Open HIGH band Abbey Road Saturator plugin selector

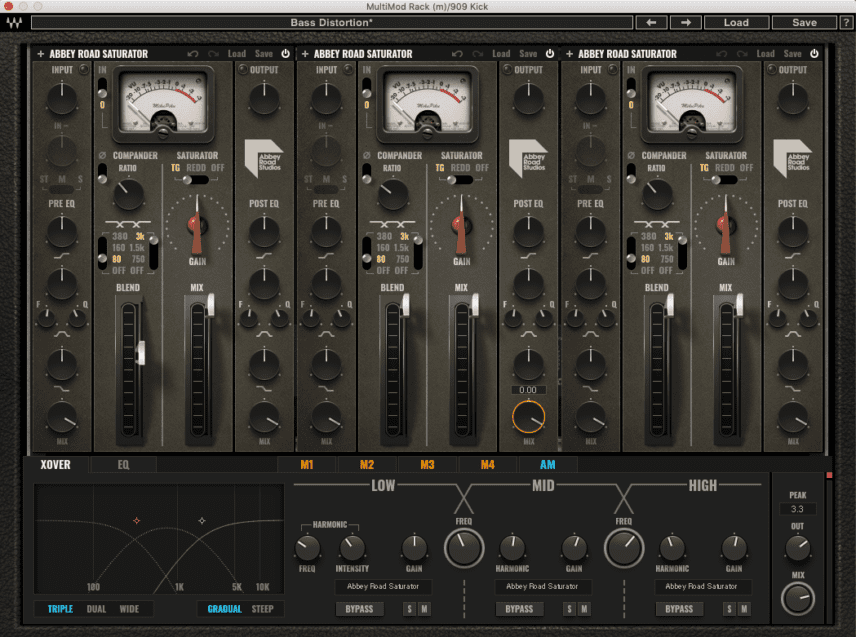point(702,586)
